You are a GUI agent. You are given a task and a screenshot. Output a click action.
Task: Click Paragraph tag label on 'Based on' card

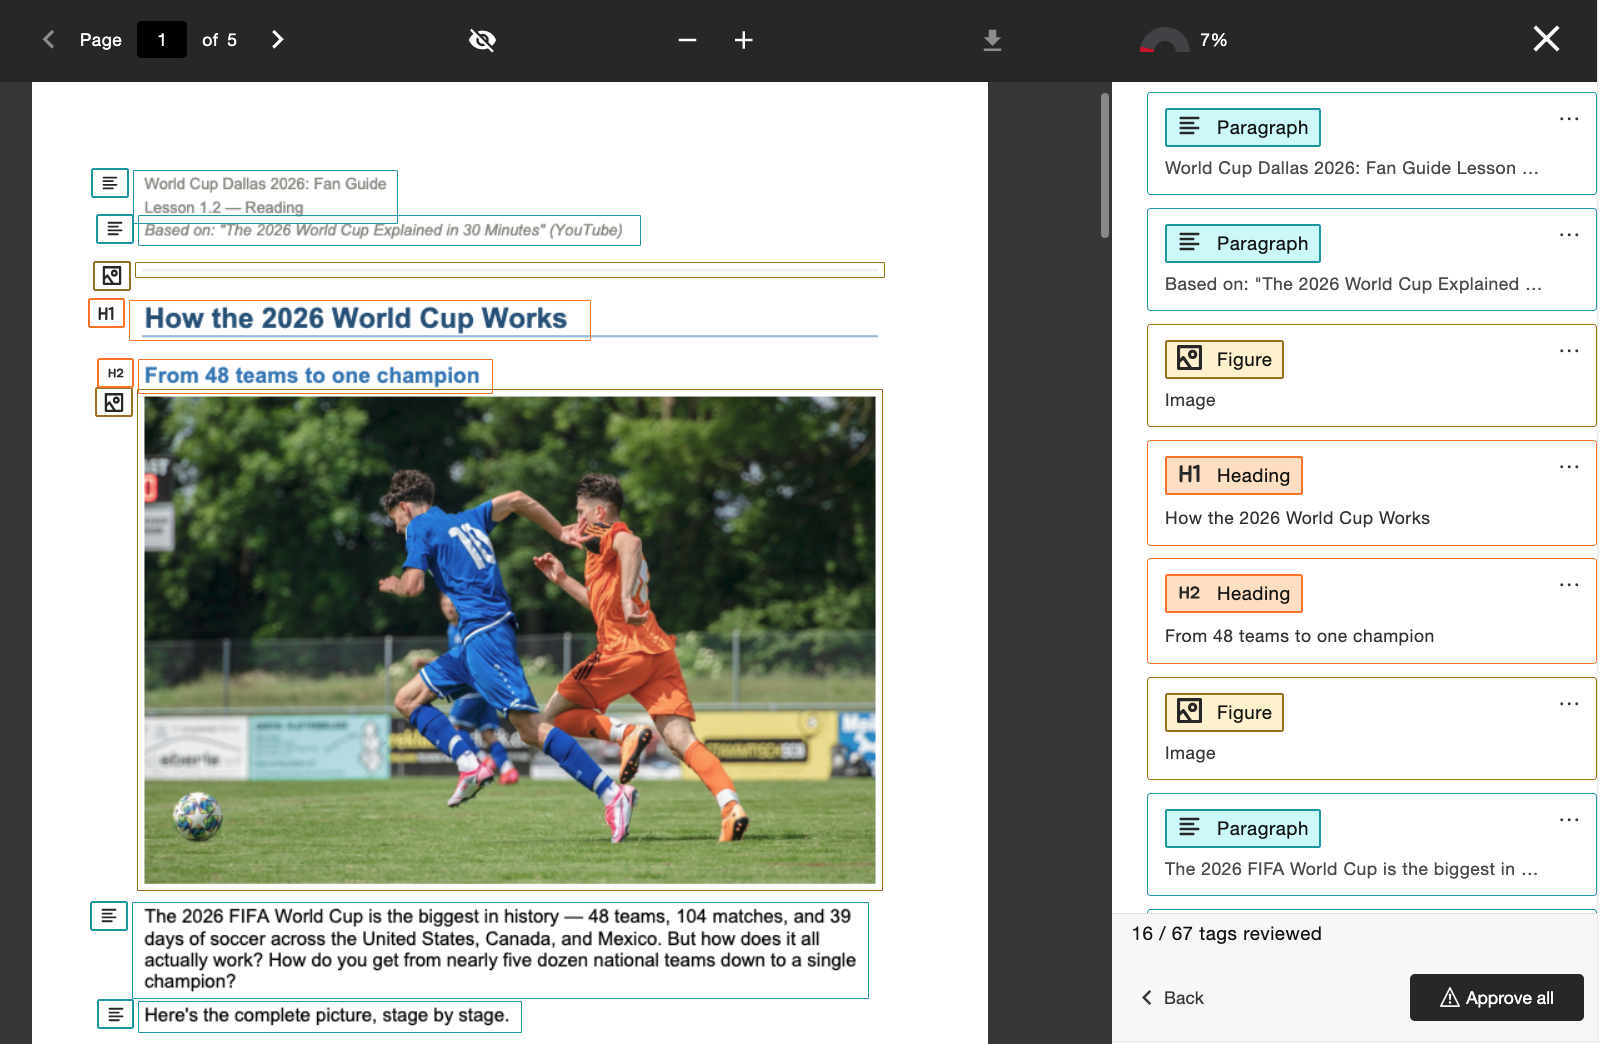click(x=1243, y=243)
